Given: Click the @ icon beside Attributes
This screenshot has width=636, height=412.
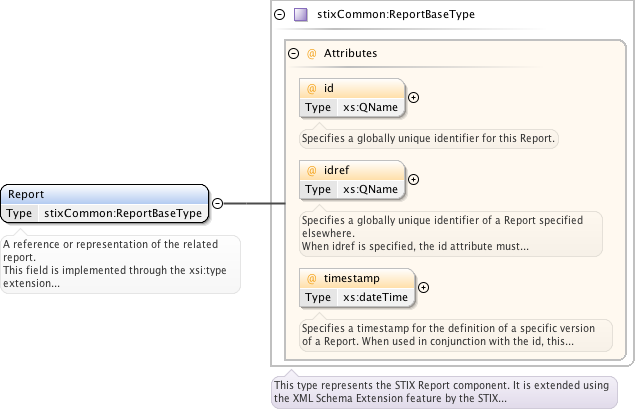Looking at the screenshot, I should click(311, 53).
